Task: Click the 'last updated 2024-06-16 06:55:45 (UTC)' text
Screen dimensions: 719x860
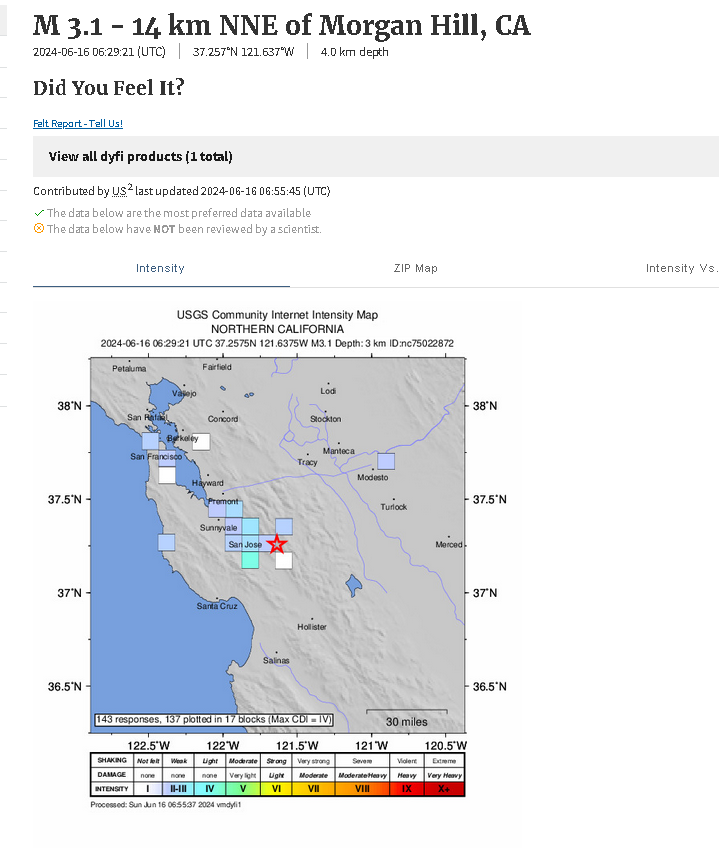Action: [x=233, y=191]
